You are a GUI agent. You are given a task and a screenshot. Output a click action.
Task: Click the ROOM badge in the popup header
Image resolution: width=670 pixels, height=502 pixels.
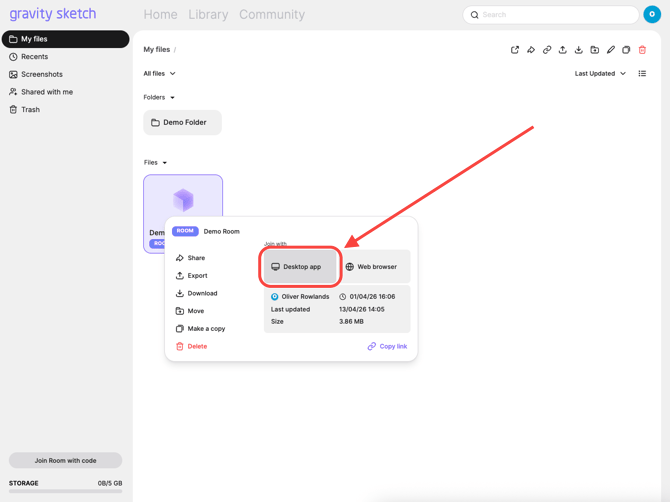click(x=185, y=231)
